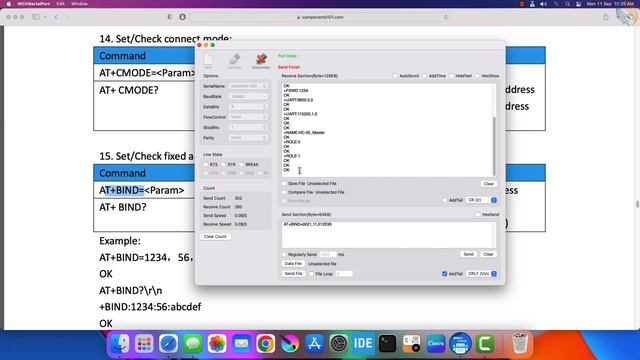Open Camtasia green C icon in Dock
Image resolution: width=640 pixels, height=360 pixels.
(484, 344)
